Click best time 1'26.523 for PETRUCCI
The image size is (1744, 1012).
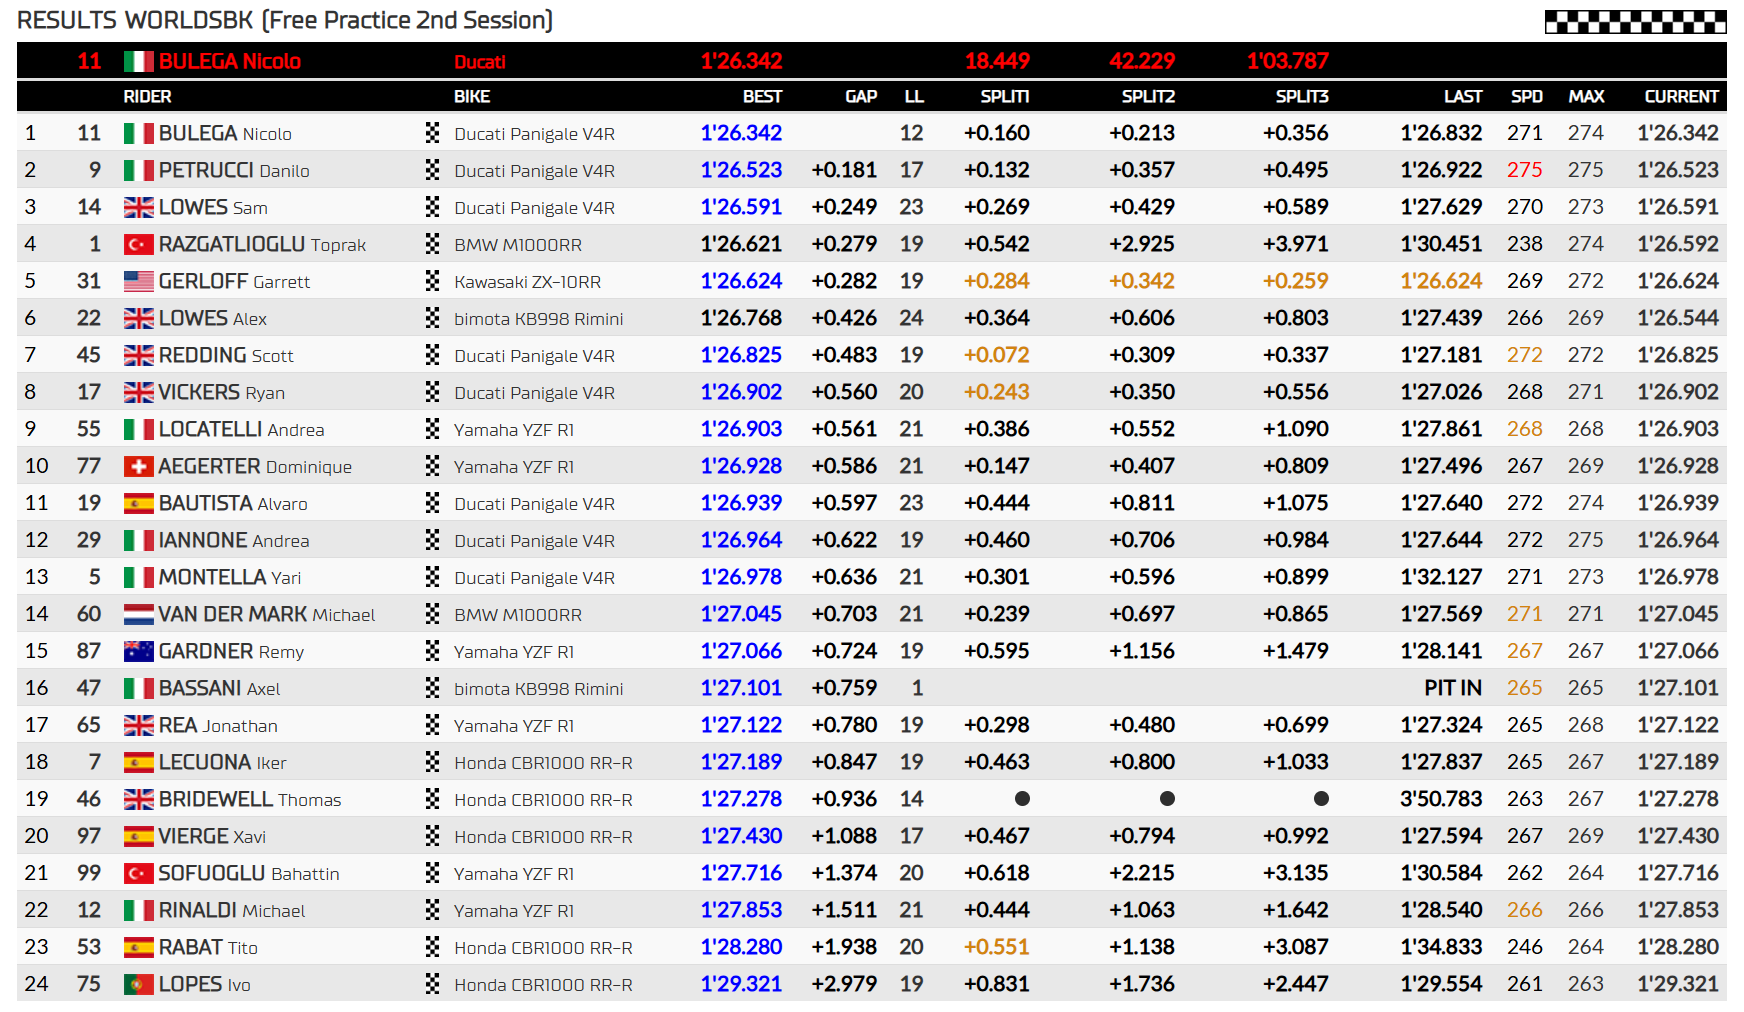pos(741,171)
